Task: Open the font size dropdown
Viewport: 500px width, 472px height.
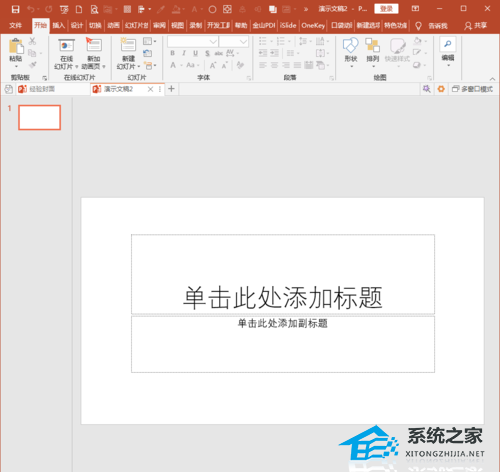Action: click(244, 42)
